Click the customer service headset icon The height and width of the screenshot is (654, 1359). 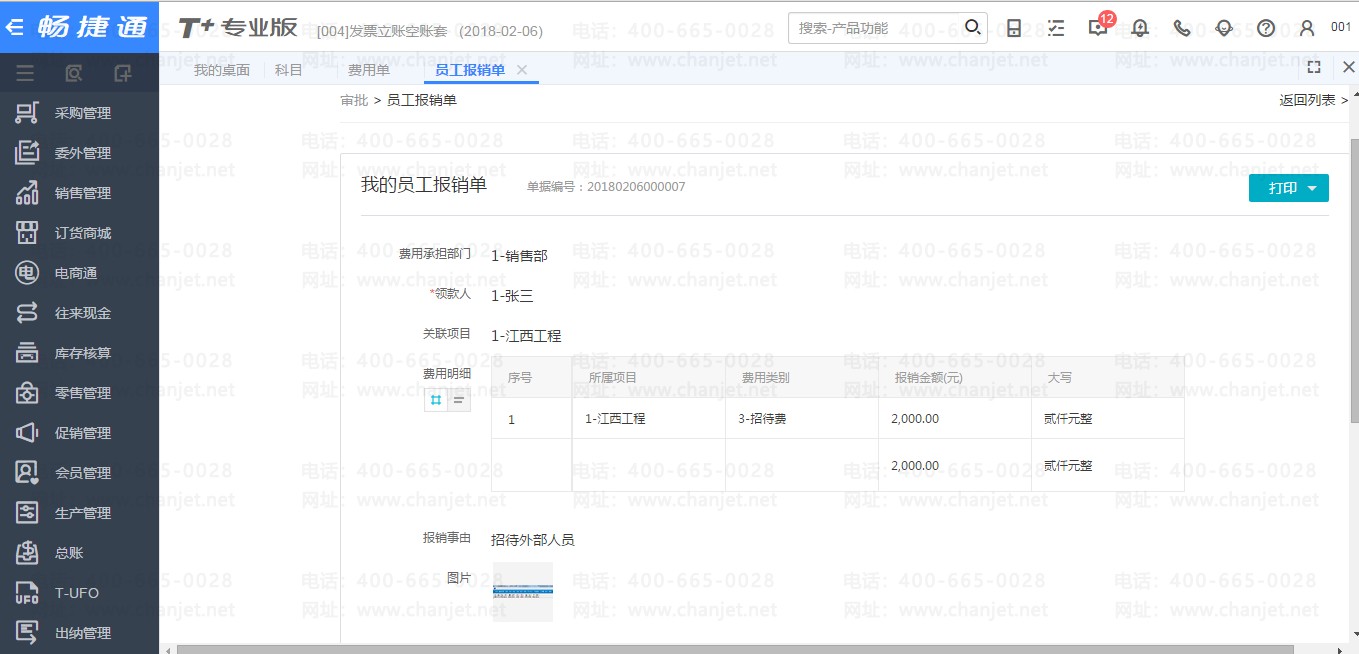tap(1224, 28)
